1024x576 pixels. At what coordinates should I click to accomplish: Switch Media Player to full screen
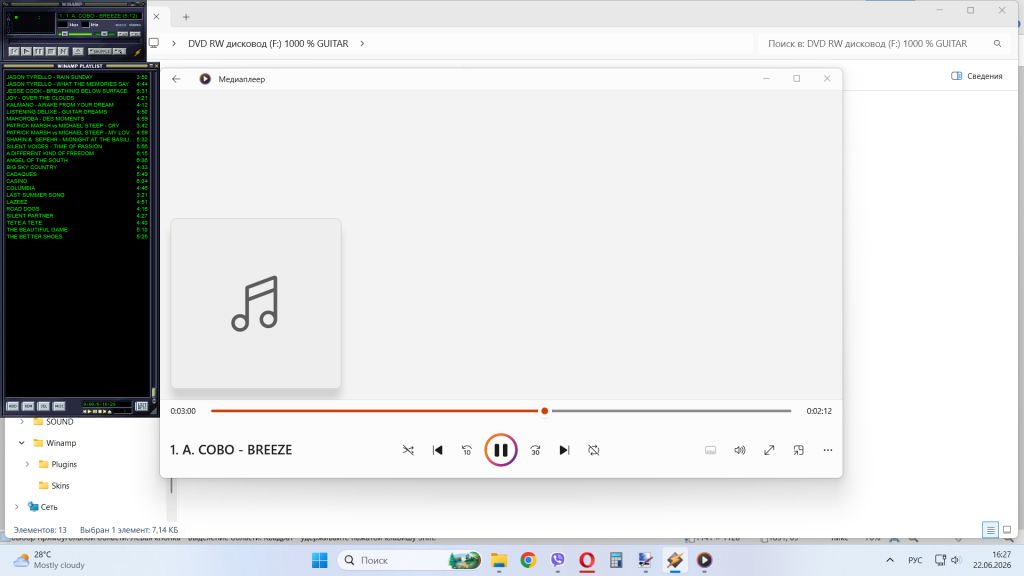tap(769, 450)
